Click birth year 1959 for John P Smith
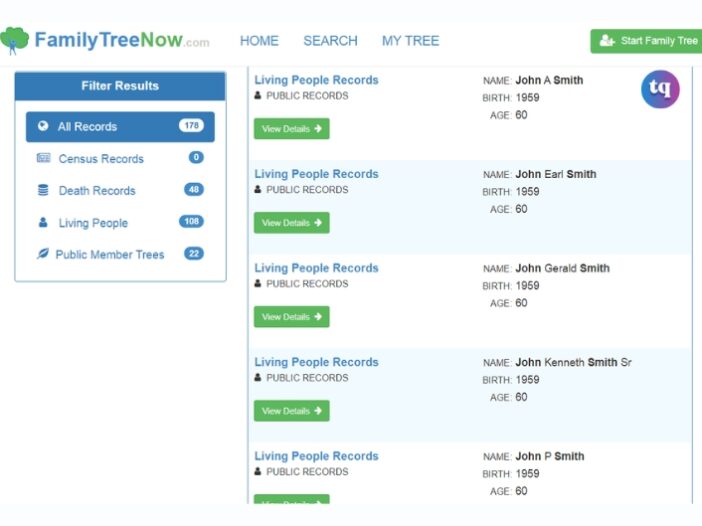This screenshot has height=526, width=702. coord(527,474)
